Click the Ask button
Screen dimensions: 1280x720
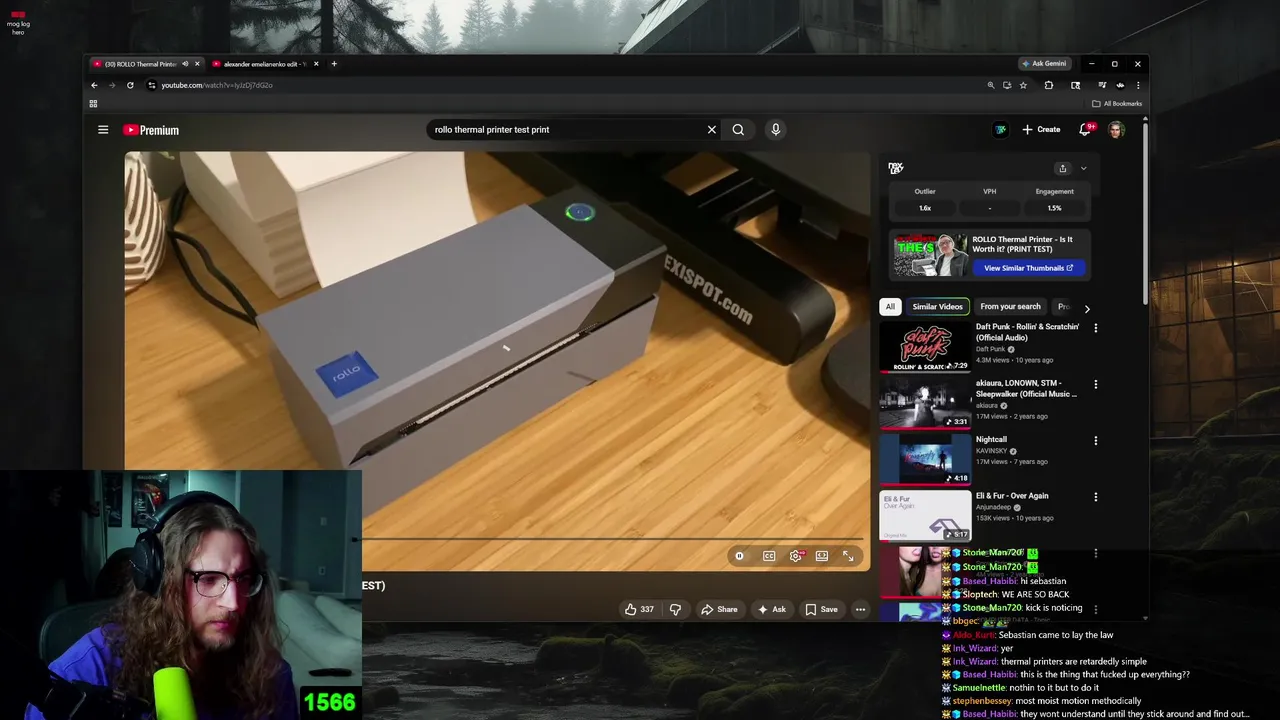point(772,609)
